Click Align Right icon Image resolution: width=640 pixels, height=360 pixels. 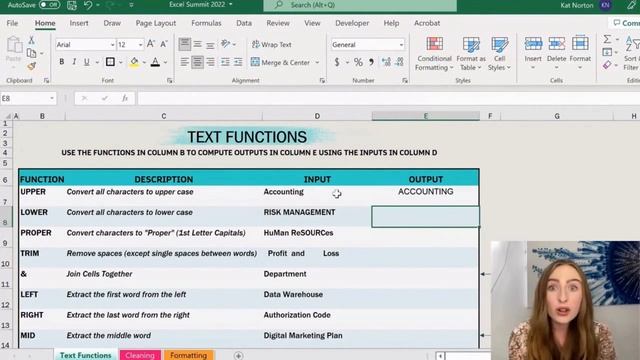[210, 62]
